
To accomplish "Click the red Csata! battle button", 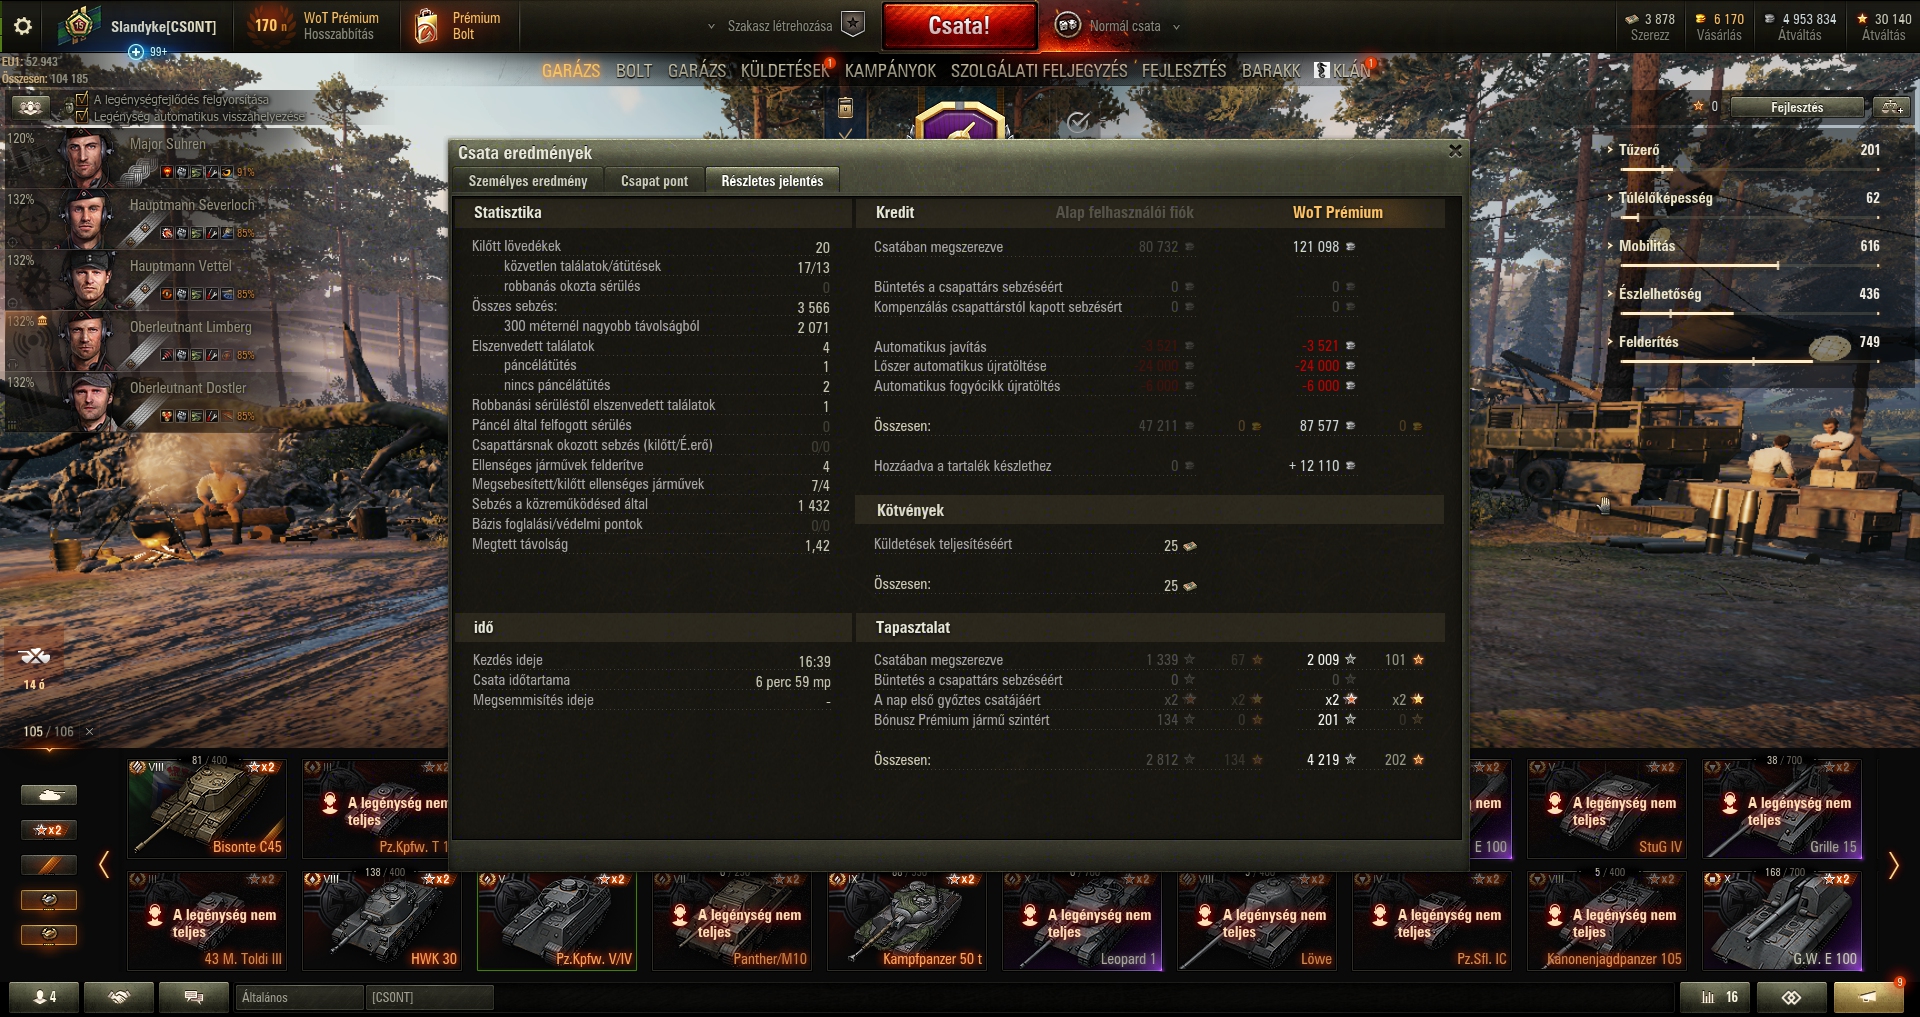I will click(x=959, y=26).
